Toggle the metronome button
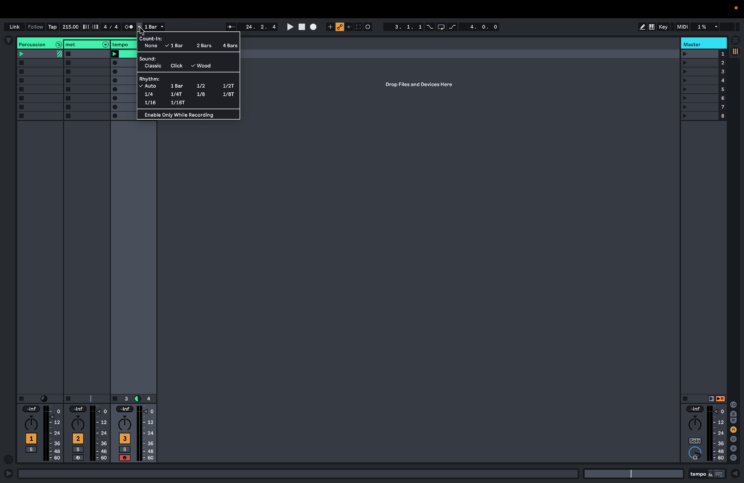 129,27
